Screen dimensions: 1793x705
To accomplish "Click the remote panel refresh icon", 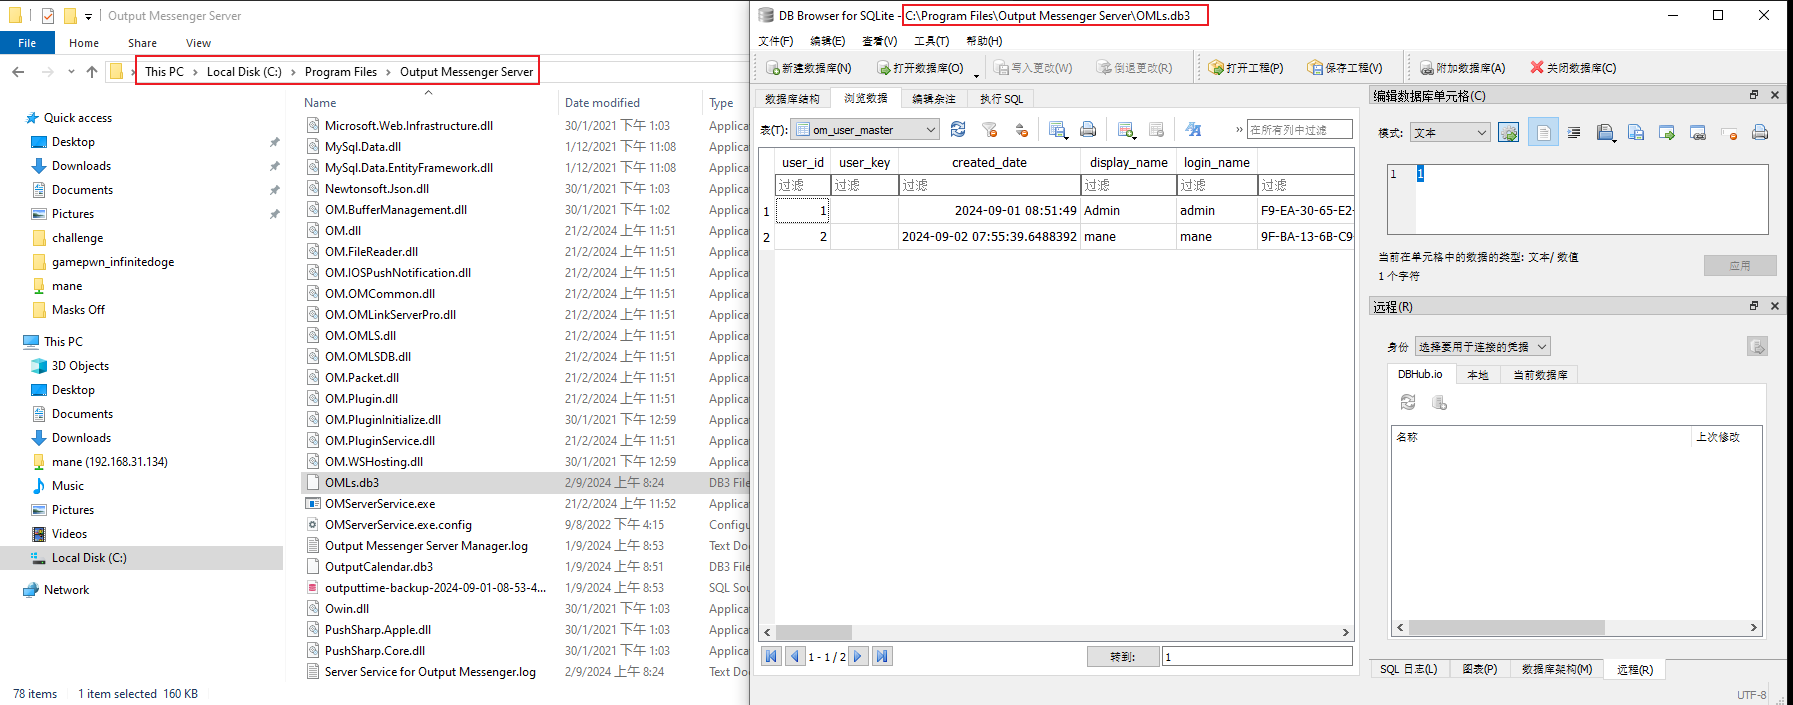I will tap(1408, 402).
